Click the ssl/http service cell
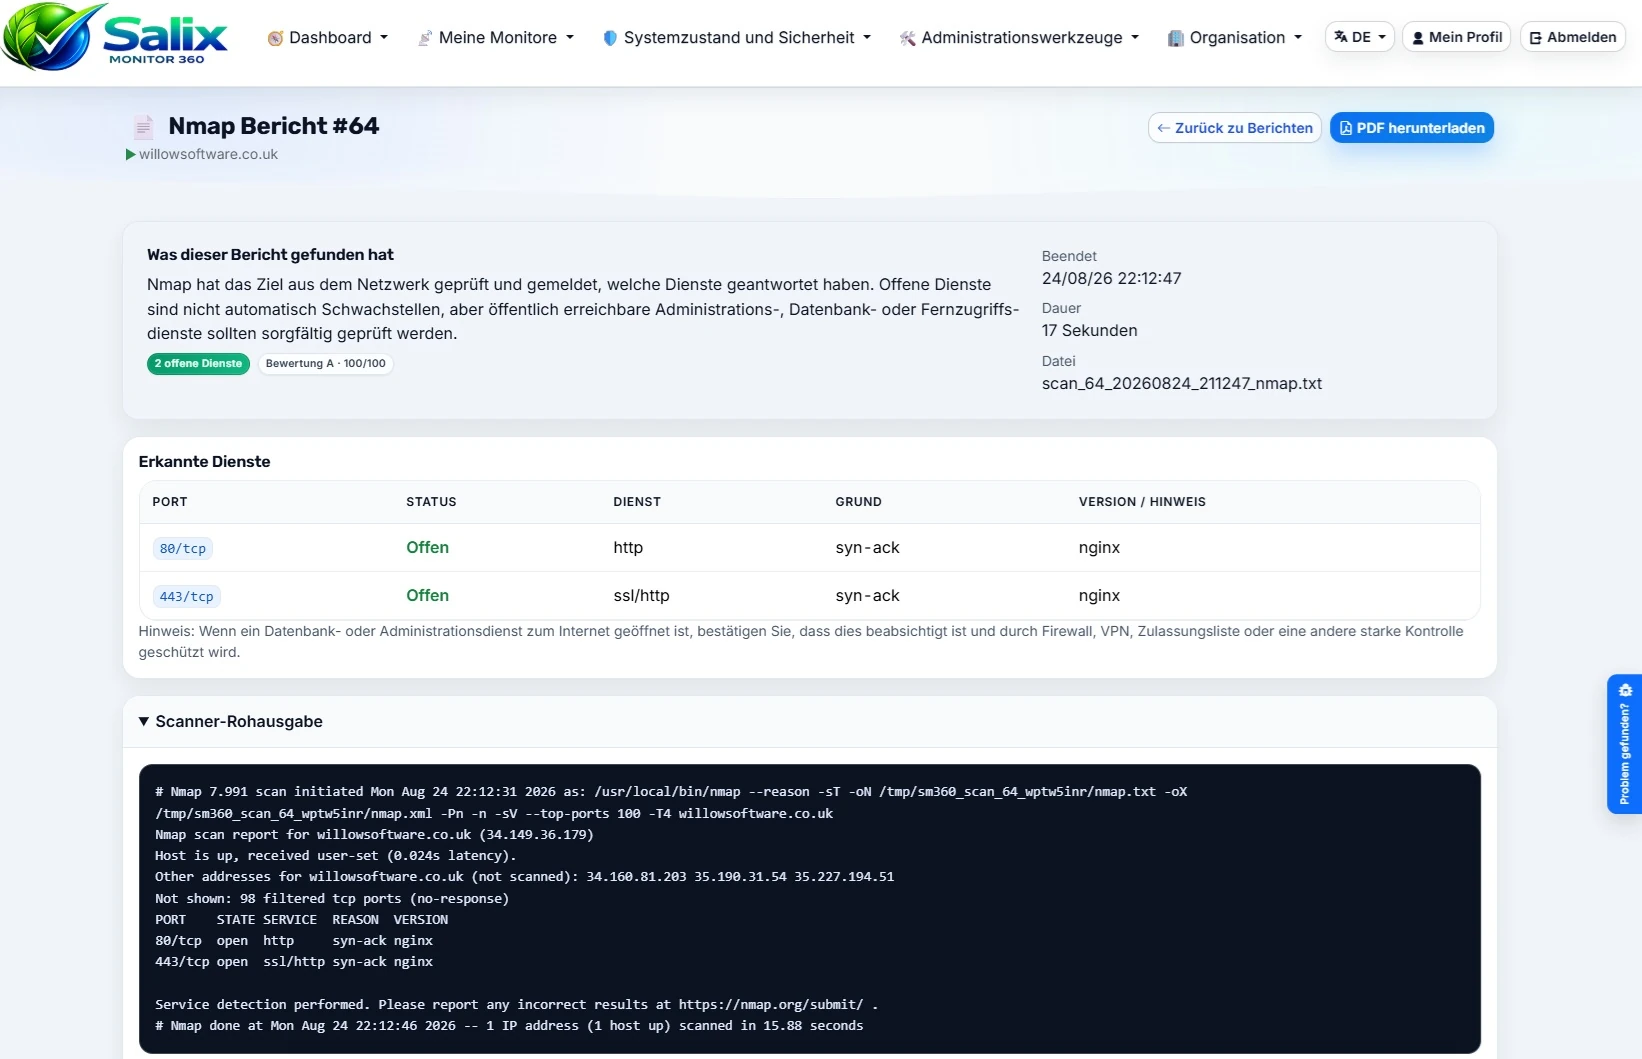Viewport: 1642px width, 1059px height. pos(642,596)
